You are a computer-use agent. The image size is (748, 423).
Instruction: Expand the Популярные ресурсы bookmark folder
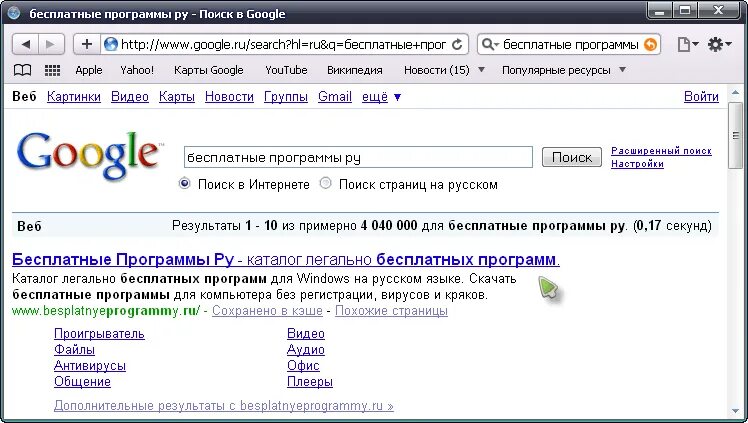563,70
